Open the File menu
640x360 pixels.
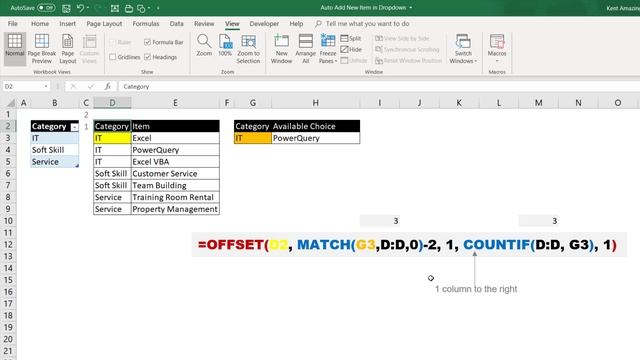[13, 24]
